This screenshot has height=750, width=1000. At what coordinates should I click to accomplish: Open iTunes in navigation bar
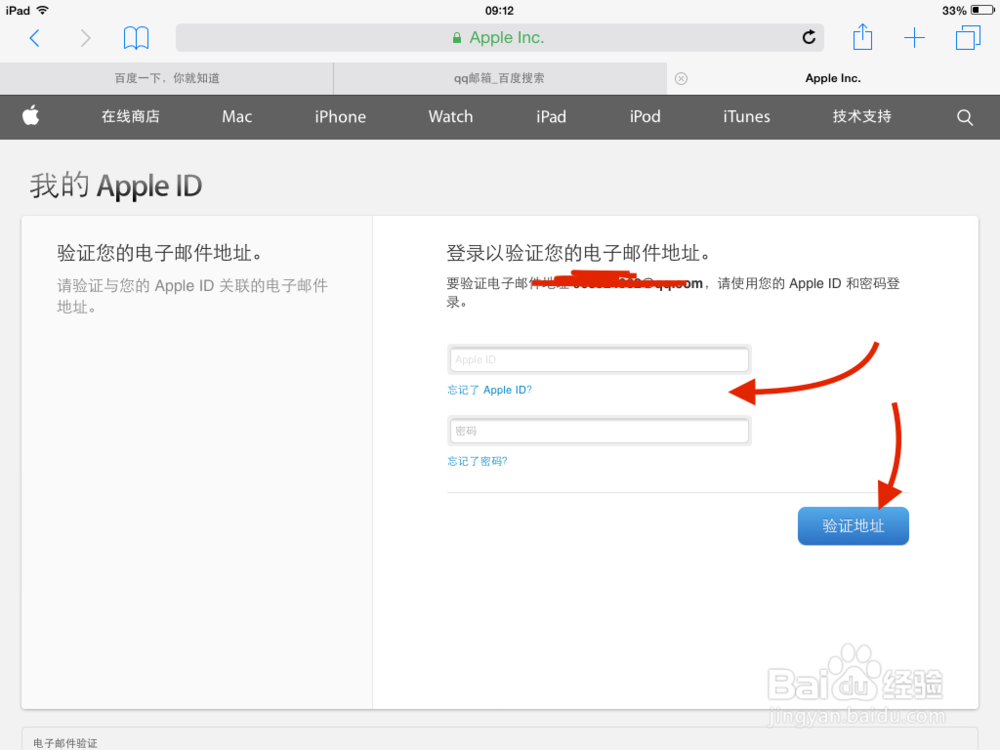[746, 117]
